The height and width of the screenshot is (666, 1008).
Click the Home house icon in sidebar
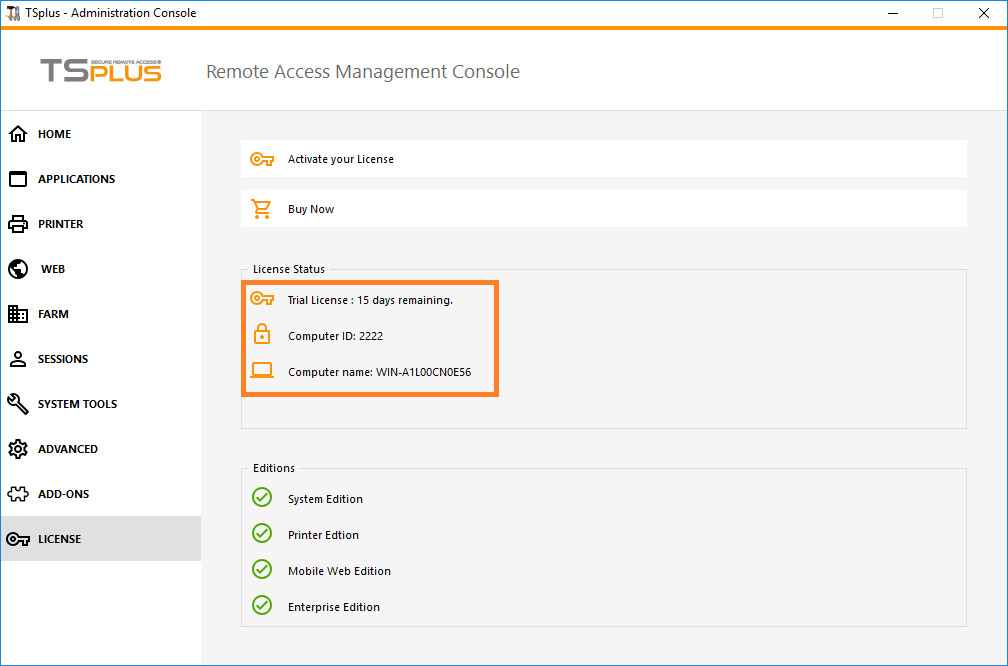[18, 134]
